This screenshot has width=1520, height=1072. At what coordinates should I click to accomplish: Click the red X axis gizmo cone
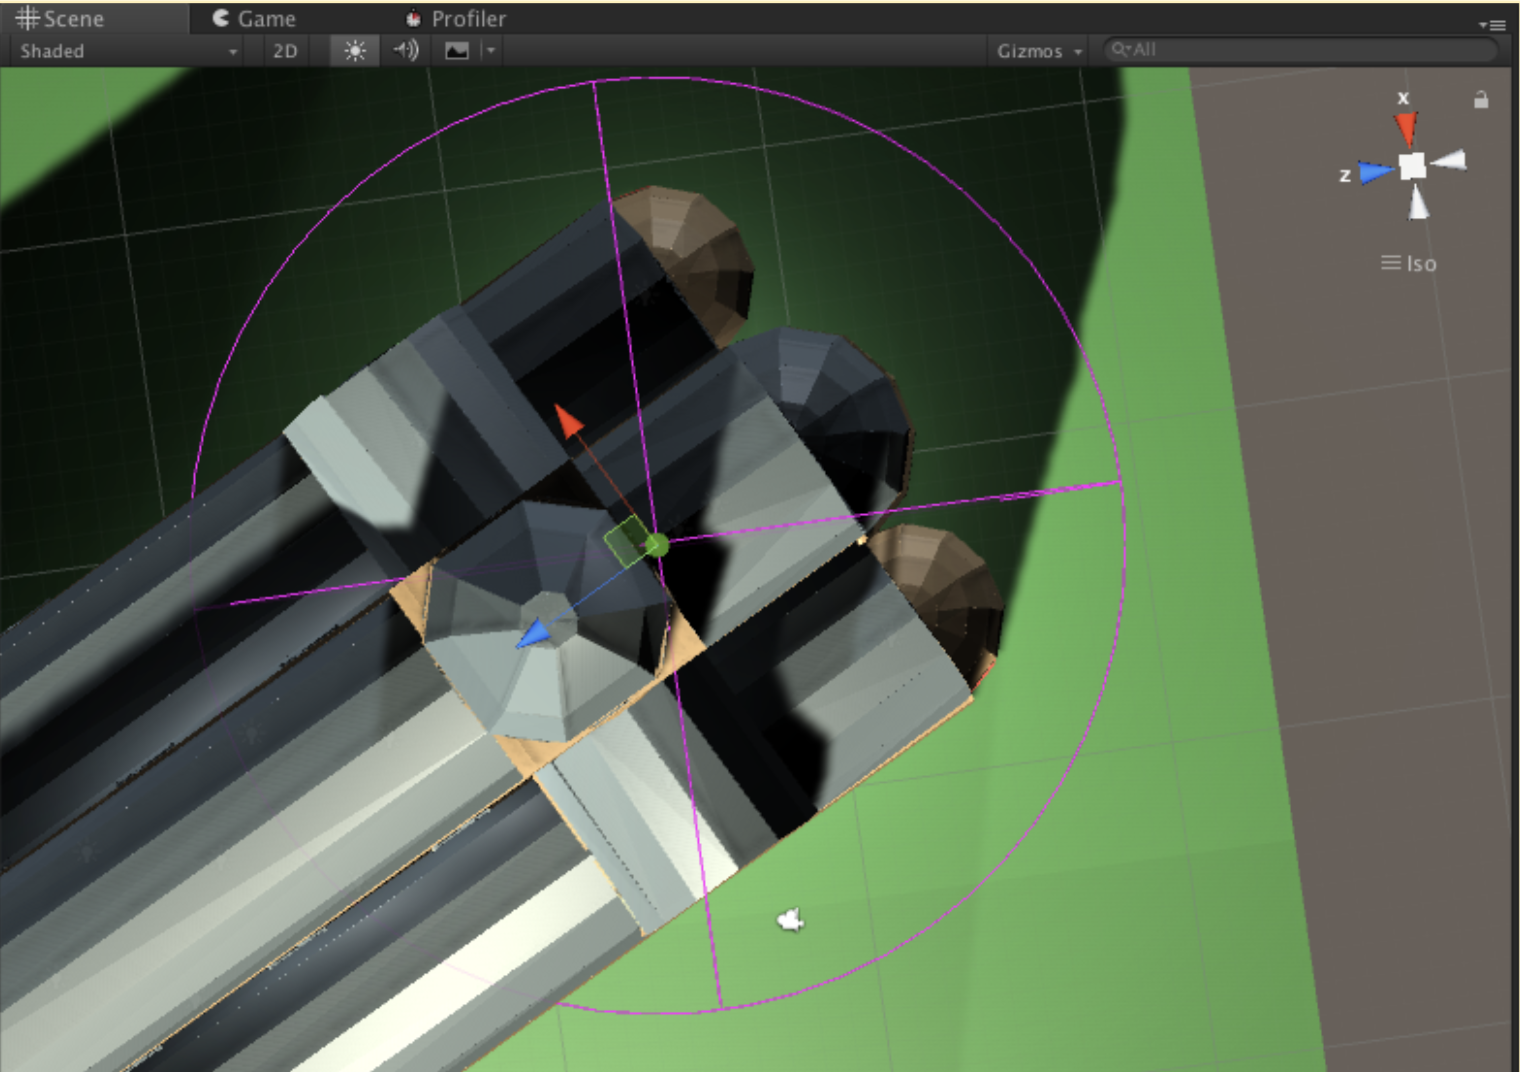pyautogui.click(x=1406, y=129)
